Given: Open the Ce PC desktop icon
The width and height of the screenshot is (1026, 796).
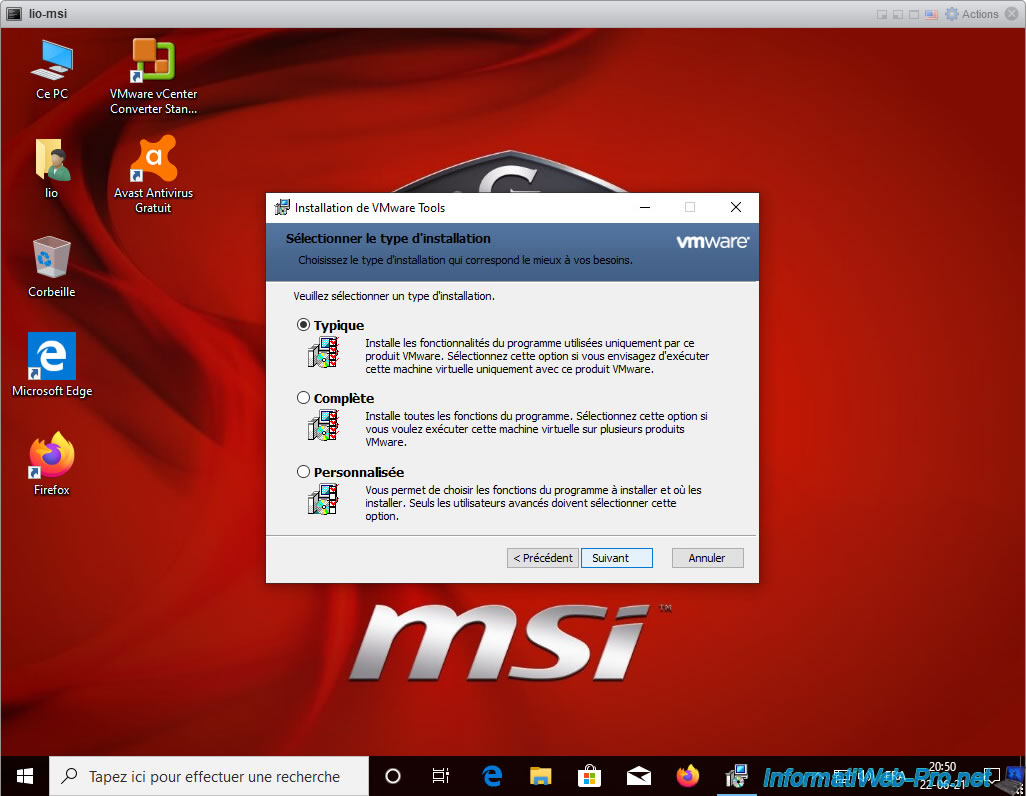Looking at the screenshot, I should pyautogui.click(x=52, y=69).
